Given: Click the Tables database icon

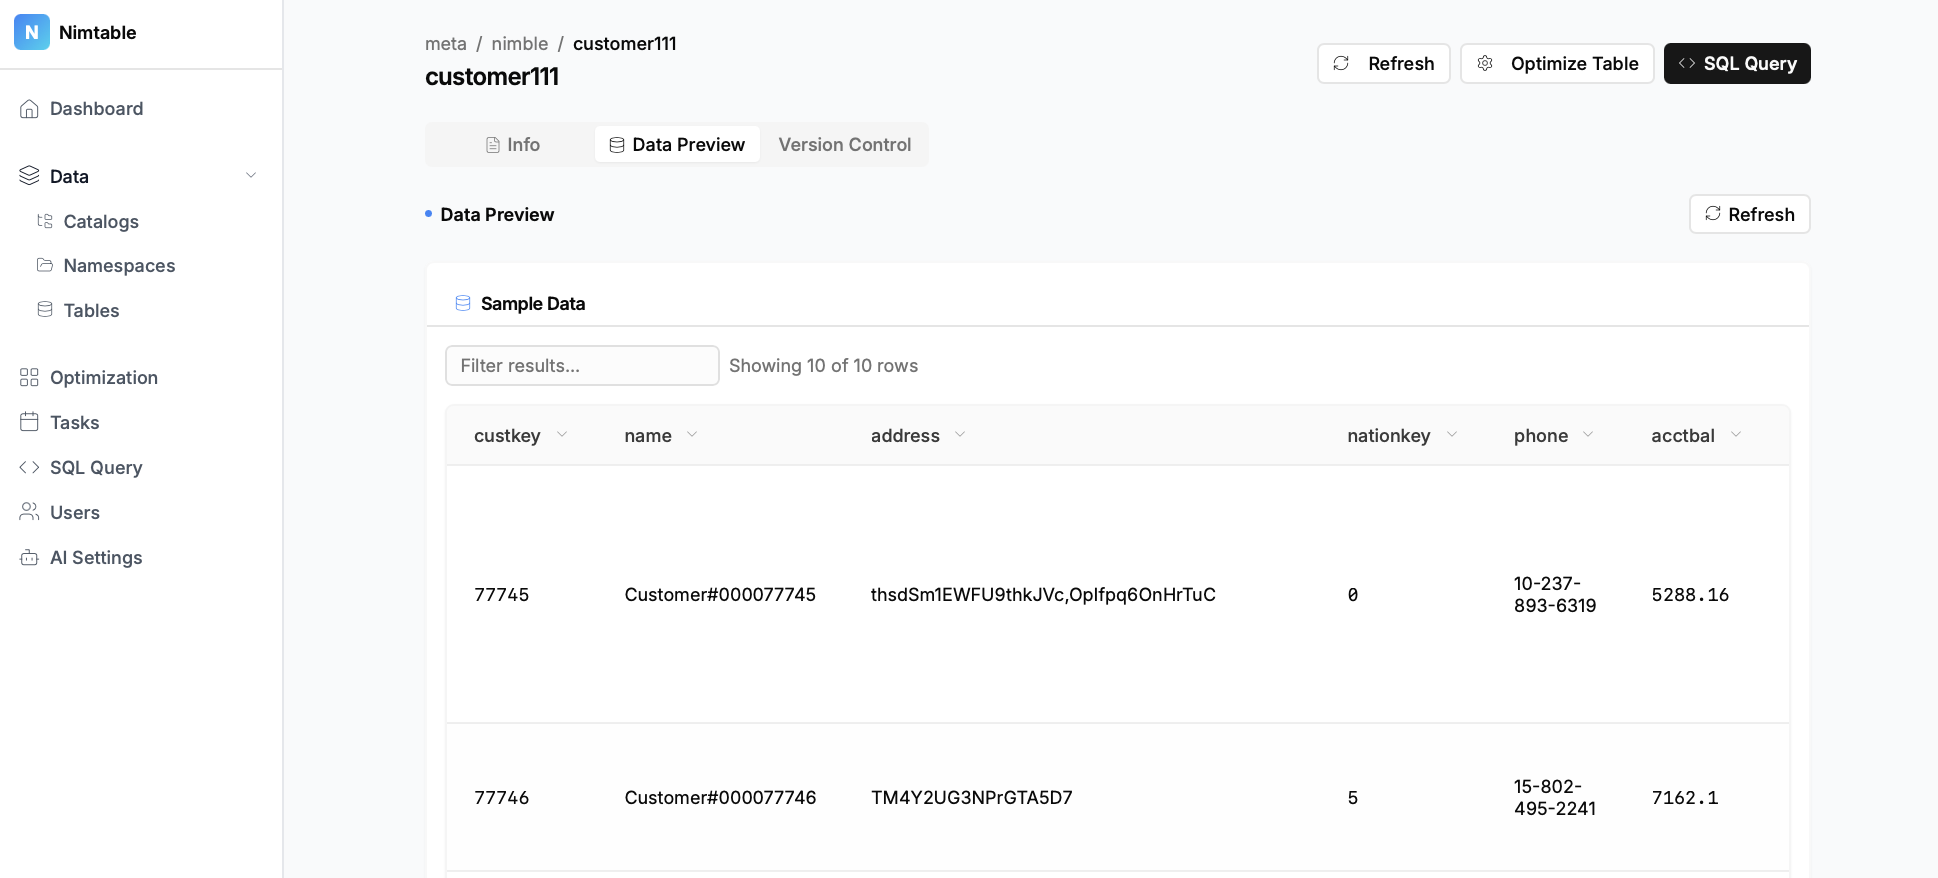Looking at the screenshot, I should coord(45,310).
